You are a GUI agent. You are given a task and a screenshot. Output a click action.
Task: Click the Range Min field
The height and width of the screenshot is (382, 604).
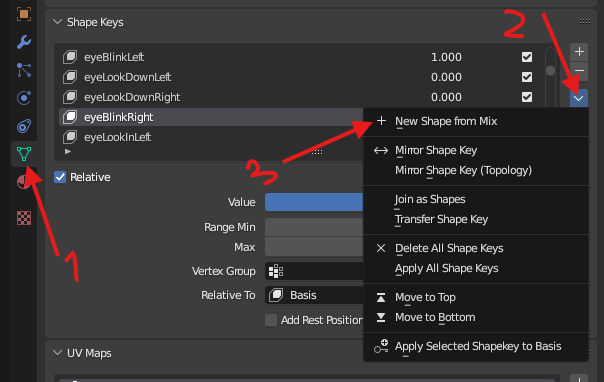tap(314, 227)
